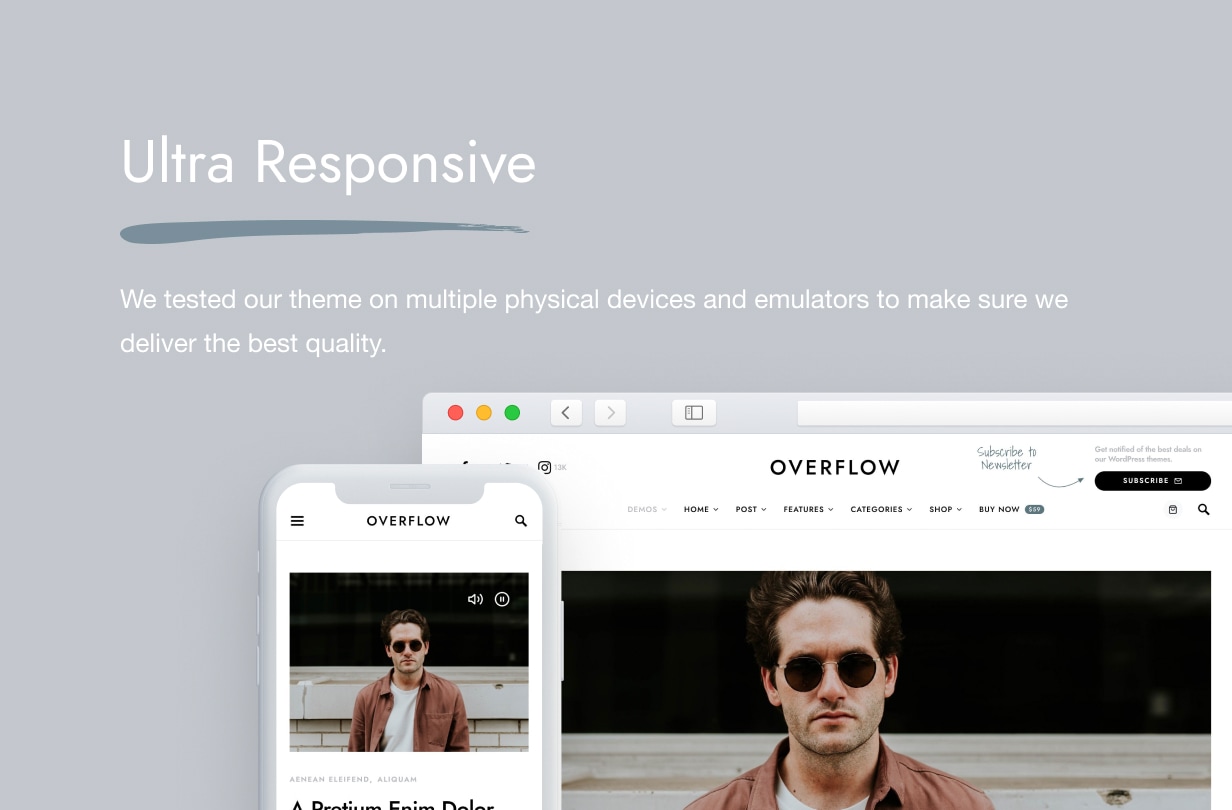Click the SUBSCRIBE button
This screenshot has height=810, width=1232.
1152,480
